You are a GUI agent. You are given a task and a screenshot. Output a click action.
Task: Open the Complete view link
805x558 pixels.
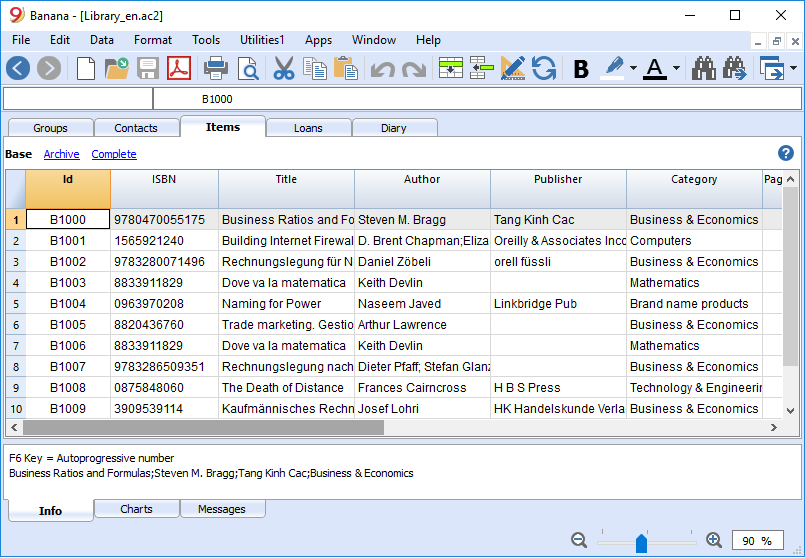pos(114,154)
